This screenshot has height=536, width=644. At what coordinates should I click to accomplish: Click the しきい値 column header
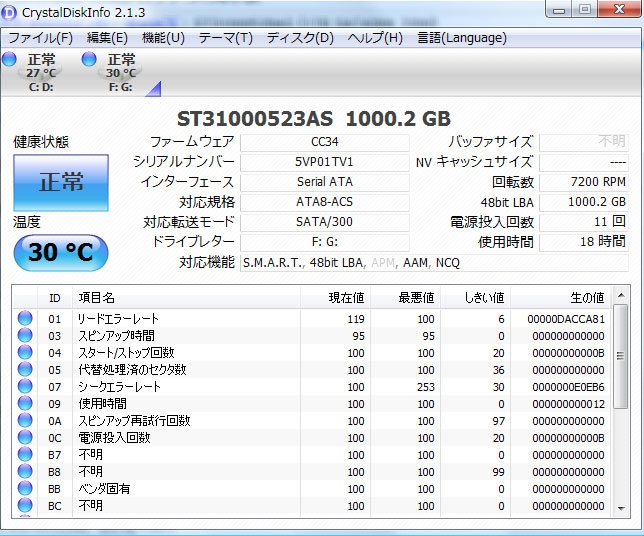475,298
